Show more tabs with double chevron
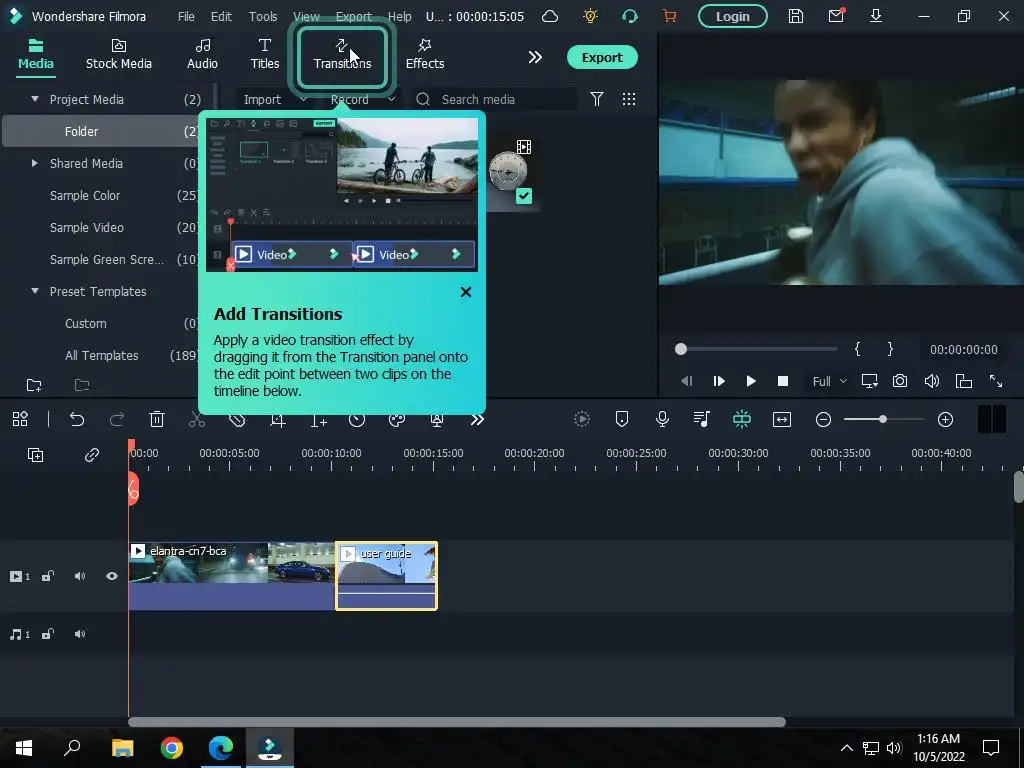This screenshot has height=768, width=1024. (x=535, y=57)
